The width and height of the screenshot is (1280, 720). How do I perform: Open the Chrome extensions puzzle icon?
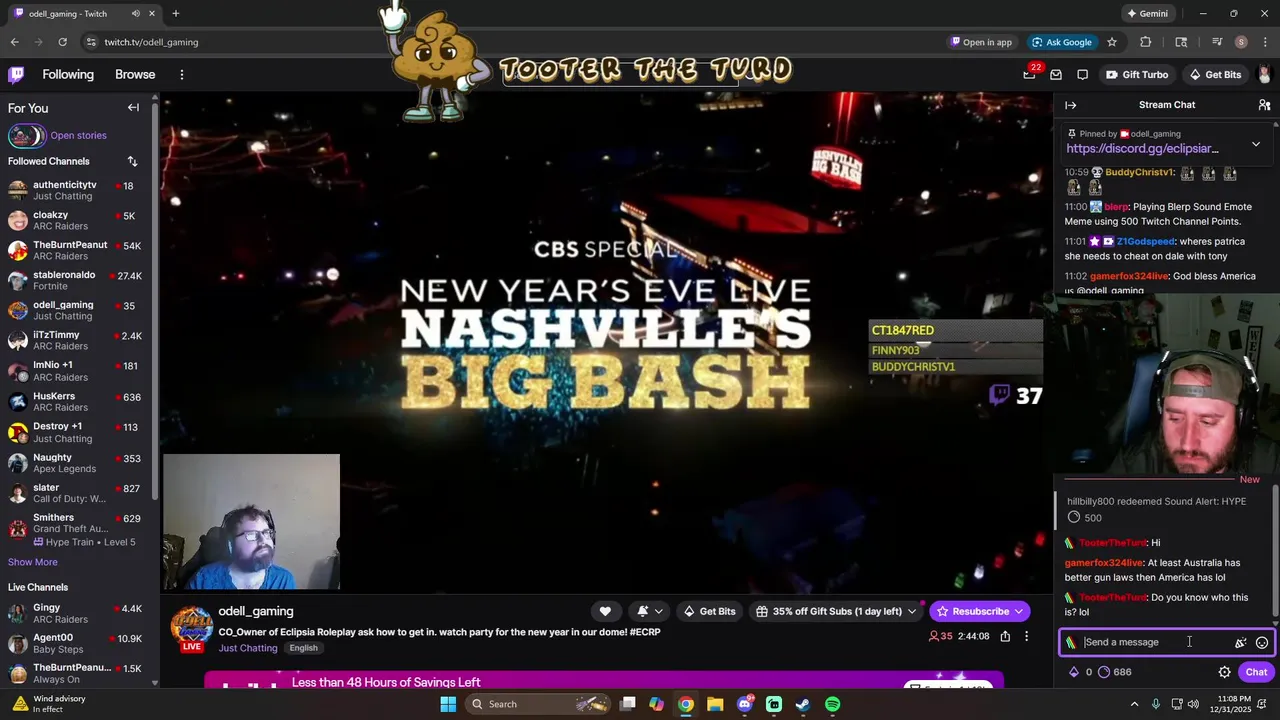click(x=1146, y=42)
